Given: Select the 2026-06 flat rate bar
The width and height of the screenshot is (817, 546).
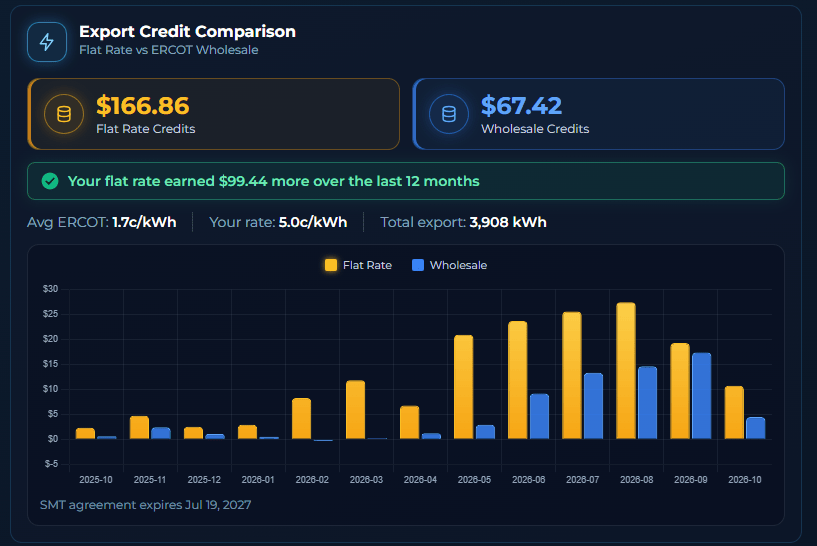Looking at the screenshot, I should (x=518, y=380).
